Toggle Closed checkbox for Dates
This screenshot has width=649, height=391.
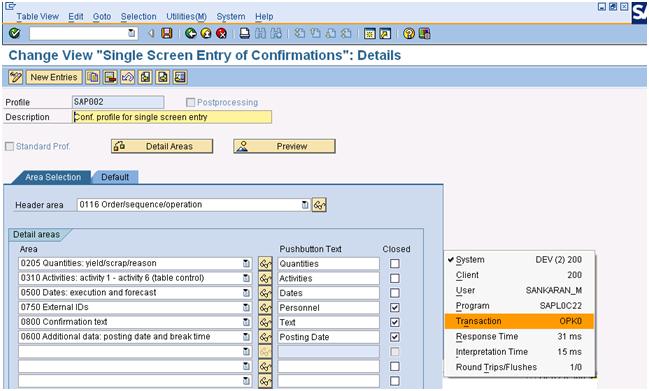(395, 293)
